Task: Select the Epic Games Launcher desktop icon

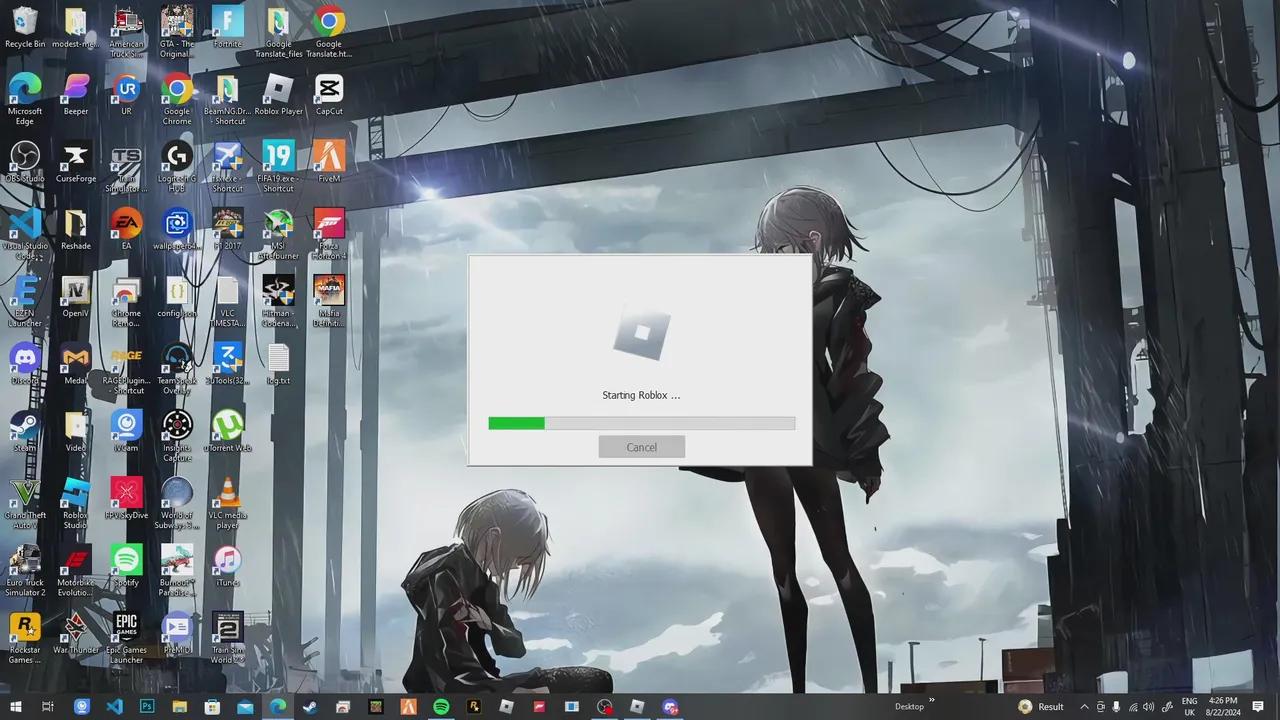Action: coord(126,638)
